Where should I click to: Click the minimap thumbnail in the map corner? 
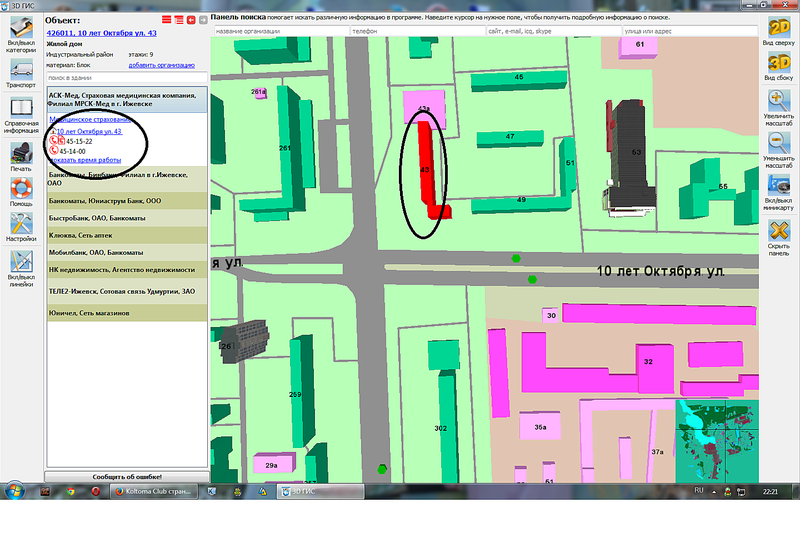[x=717, y=441]
